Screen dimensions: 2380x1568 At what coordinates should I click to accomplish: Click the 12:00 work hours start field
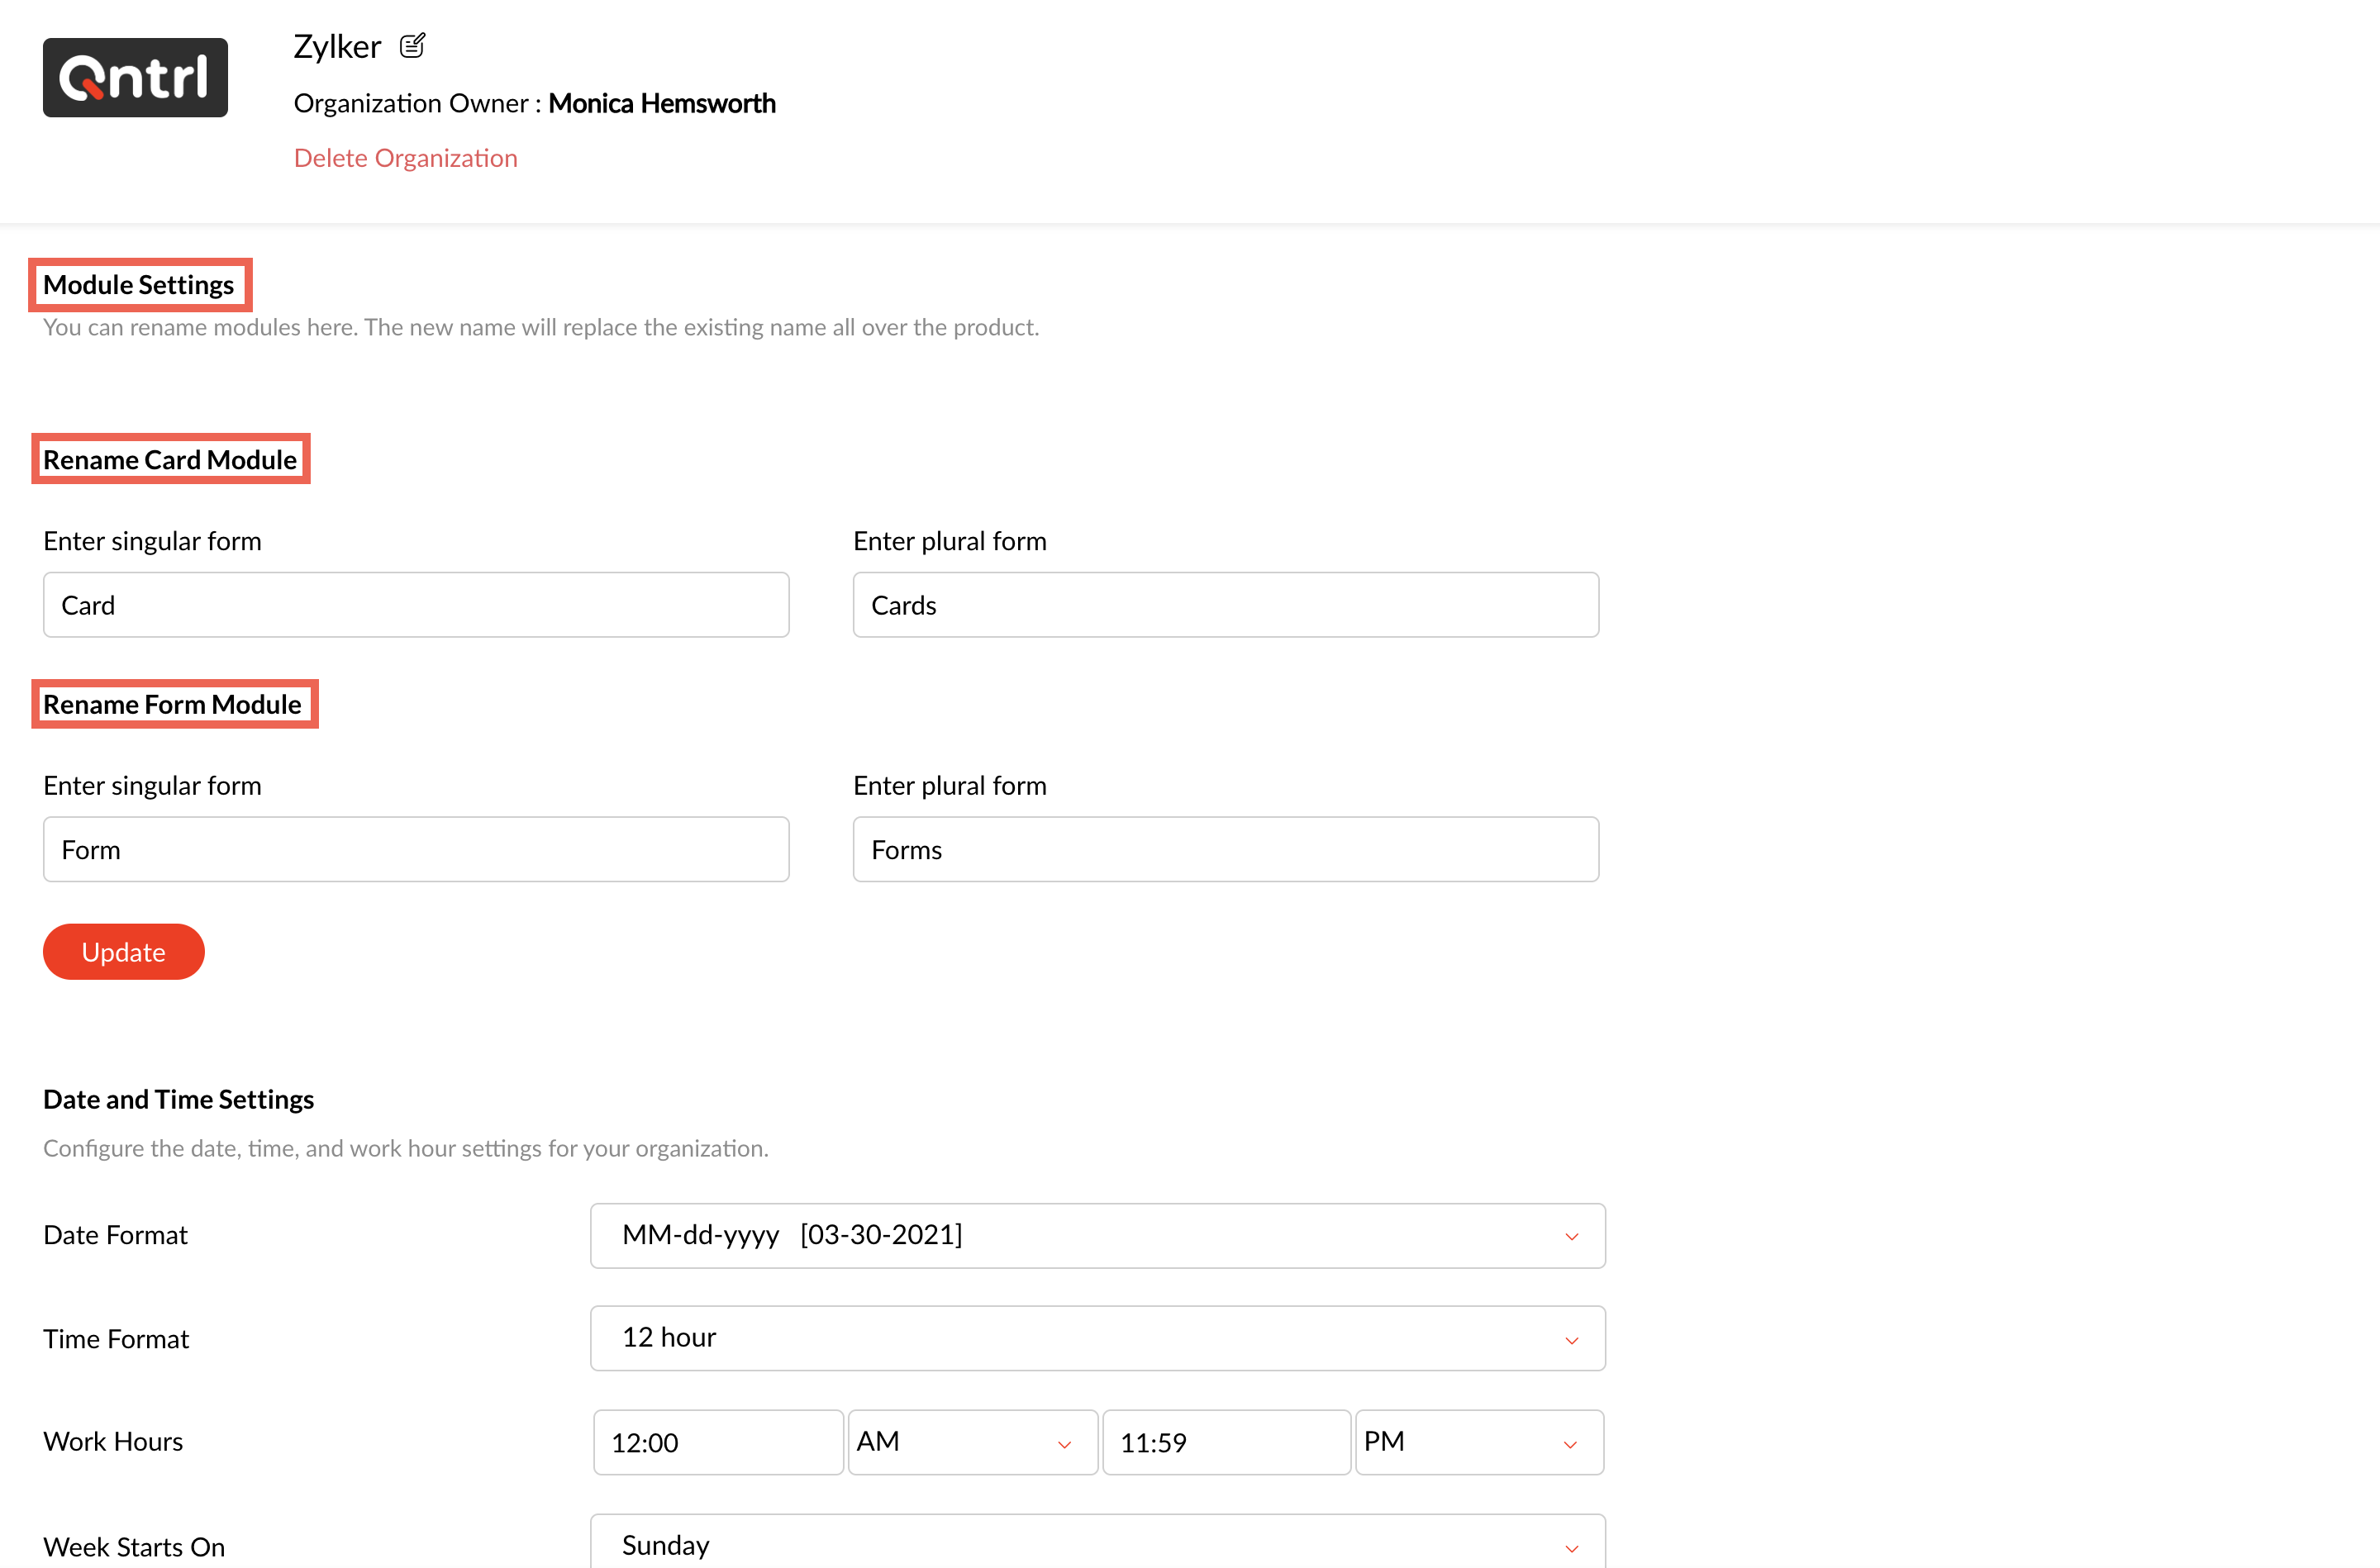[718, 1442]
